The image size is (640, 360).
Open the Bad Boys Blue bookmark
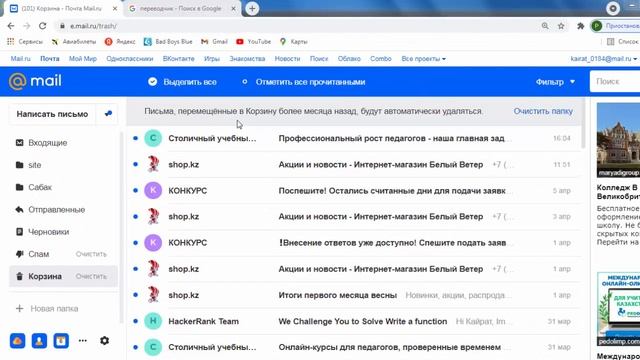pyautogui.click(x=168, y=42)
